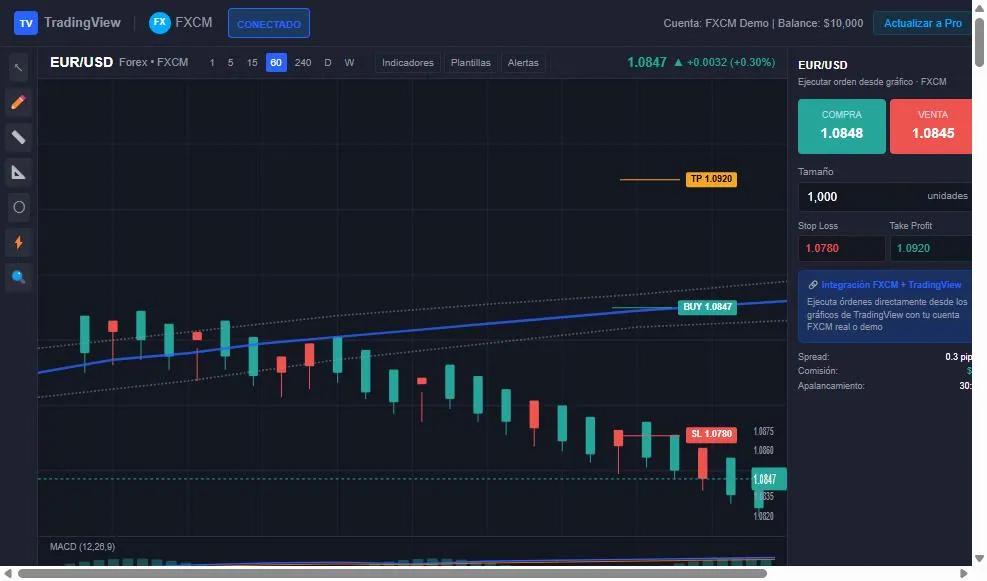Image resolution: width=987 pixels, height=581 pixels.
Task: Click the SL 1.0780 chart label
Action: point(711,434)
